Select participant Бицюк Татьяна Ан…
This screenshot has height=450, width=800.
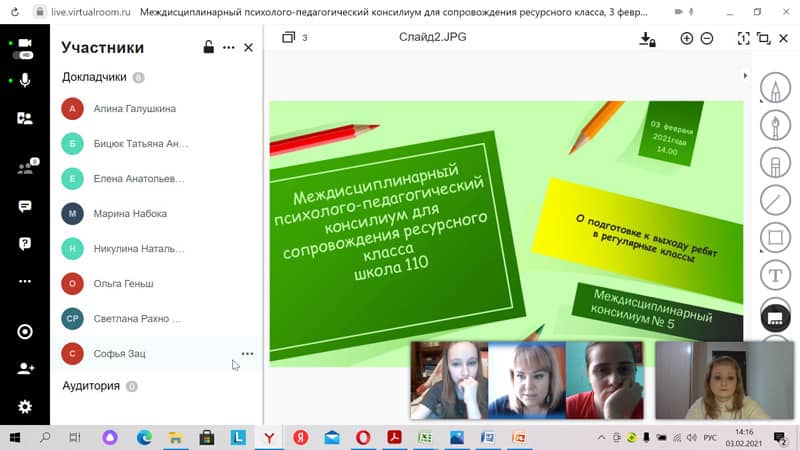coord(158,144)
